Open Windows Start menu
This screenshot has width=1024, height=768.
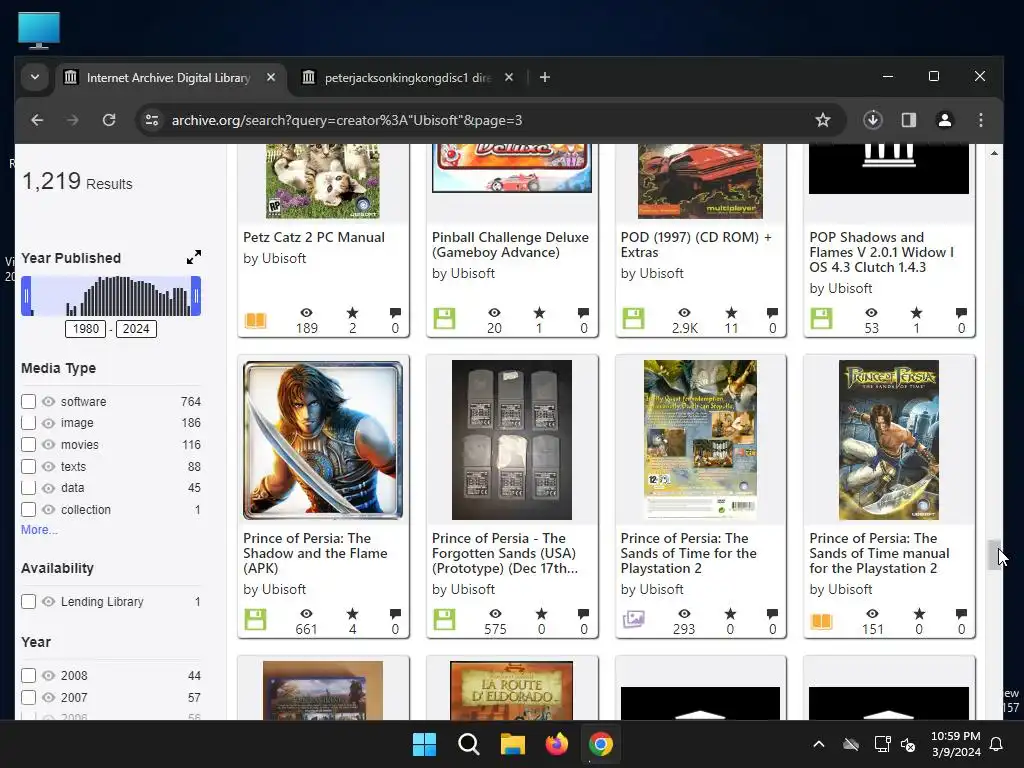pos(424,744)
